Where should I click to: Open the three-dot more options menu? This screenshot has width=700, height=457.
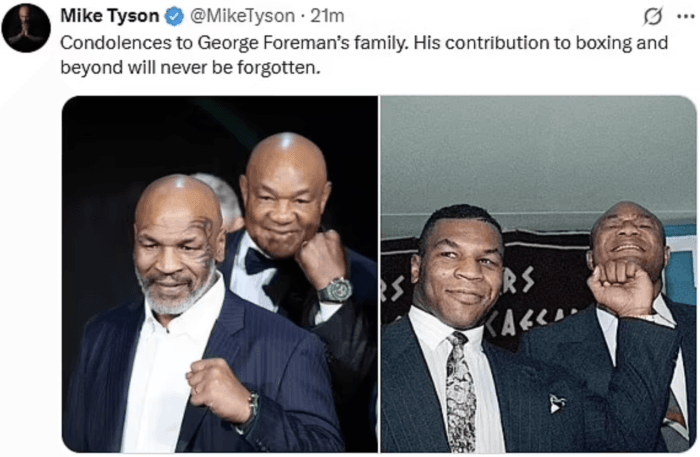(x=686, y=17)
